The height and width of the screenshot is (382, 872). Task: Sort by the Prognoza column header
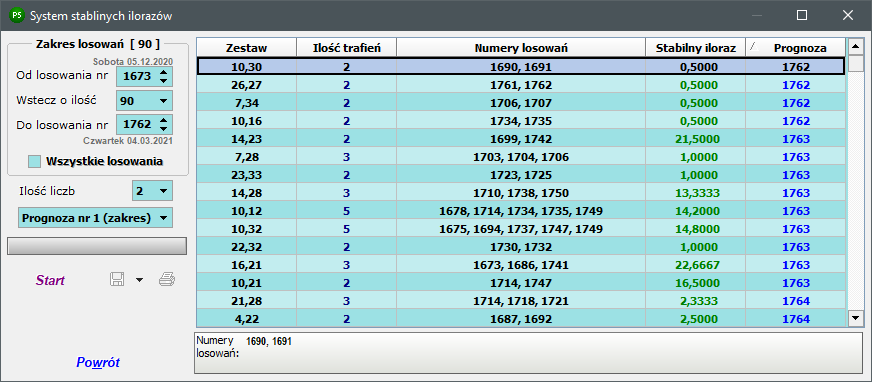(796, 48)
